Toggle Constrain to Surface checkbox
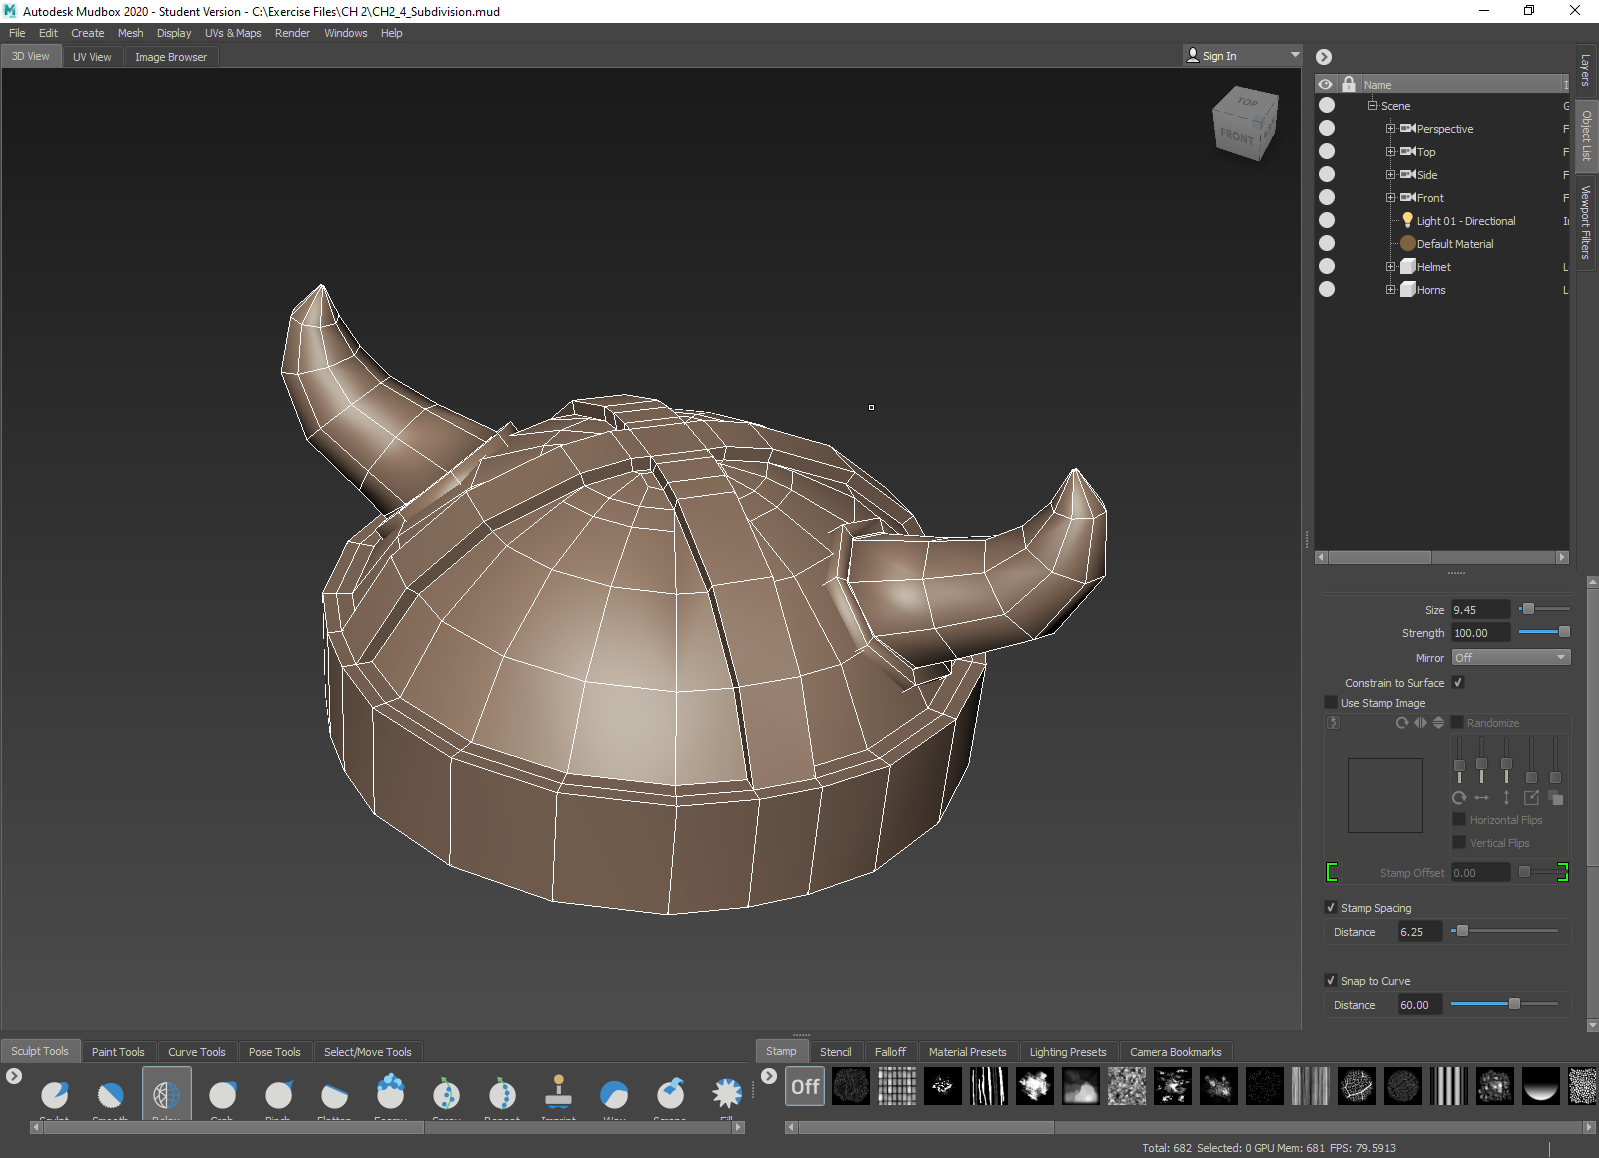Viewport: 1599px width, 1158px height. [x=1458, y=683]
